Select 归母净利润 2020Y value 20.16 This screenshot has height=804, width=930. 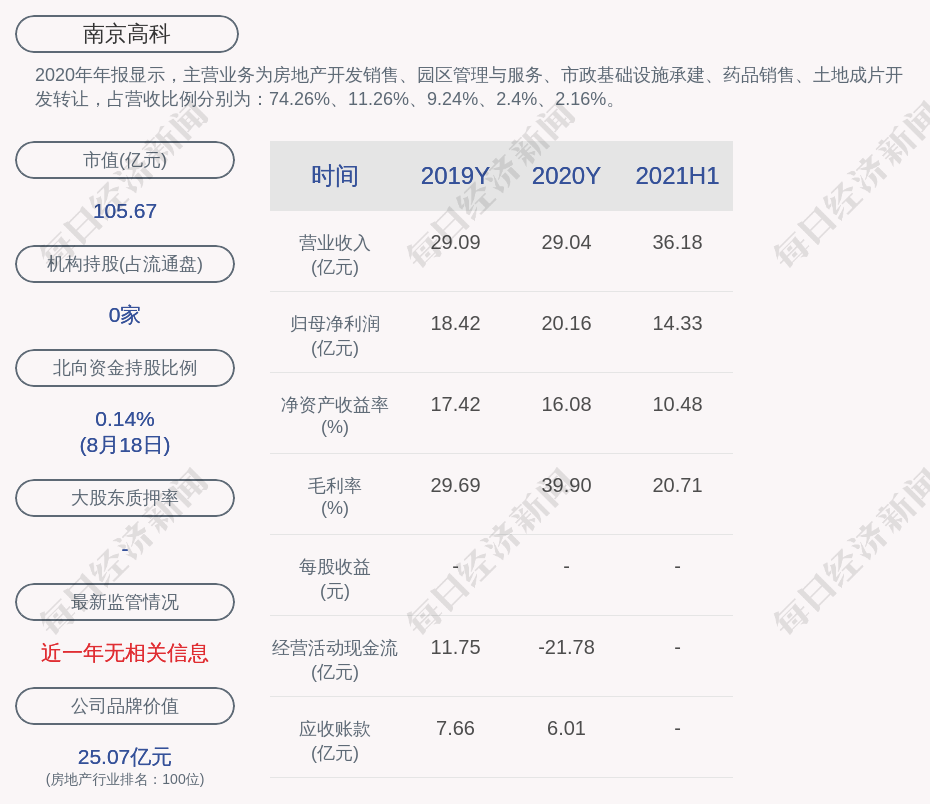coord(566,323)
